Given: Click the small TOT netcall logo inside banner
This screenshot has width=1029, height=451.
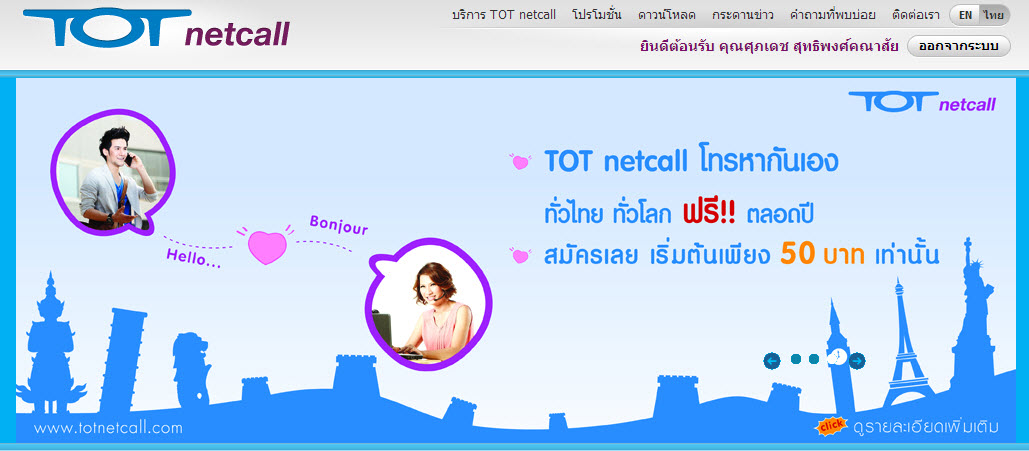Looking at the screenshot, I should [922, 102].
